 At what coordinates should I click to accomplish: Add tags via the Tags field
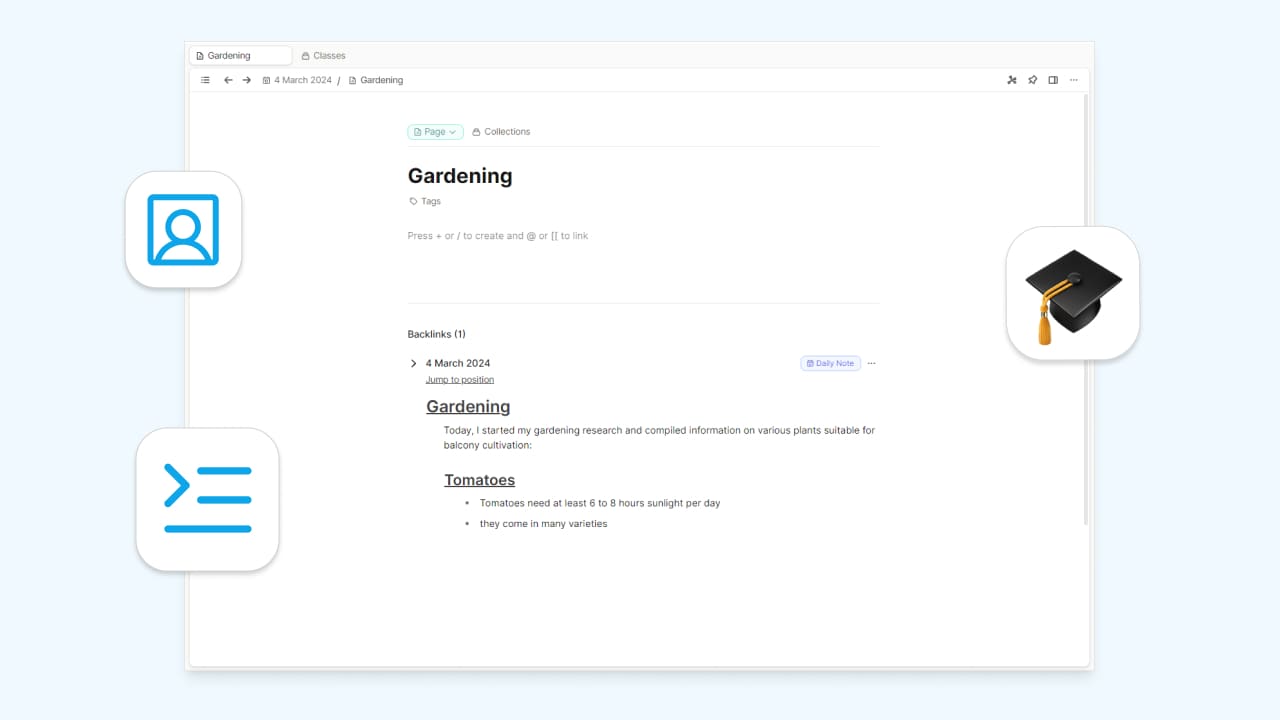(426, 202)
